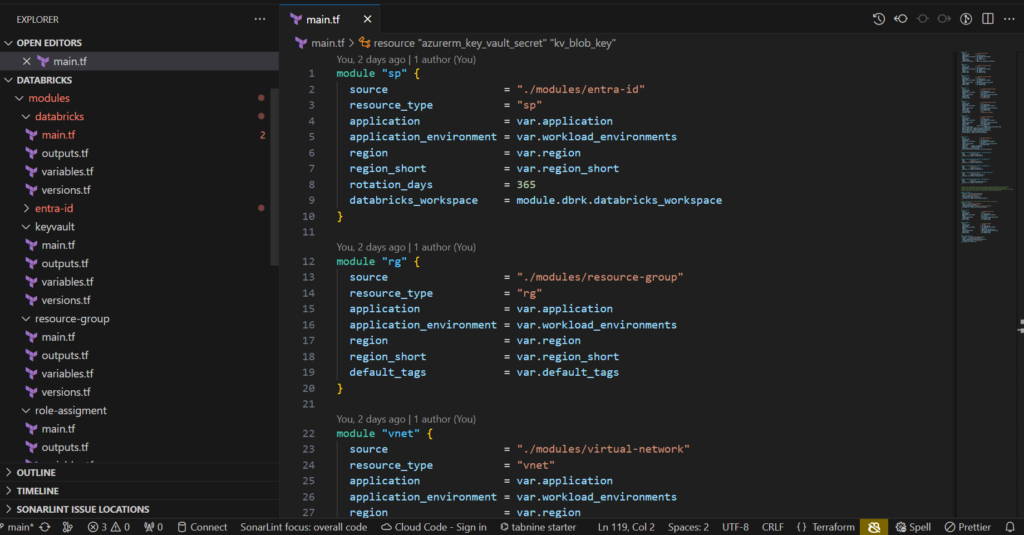Open variables.tf under resource-group folder
This screenshot has width=1024, height=535.
coord(67,373)
